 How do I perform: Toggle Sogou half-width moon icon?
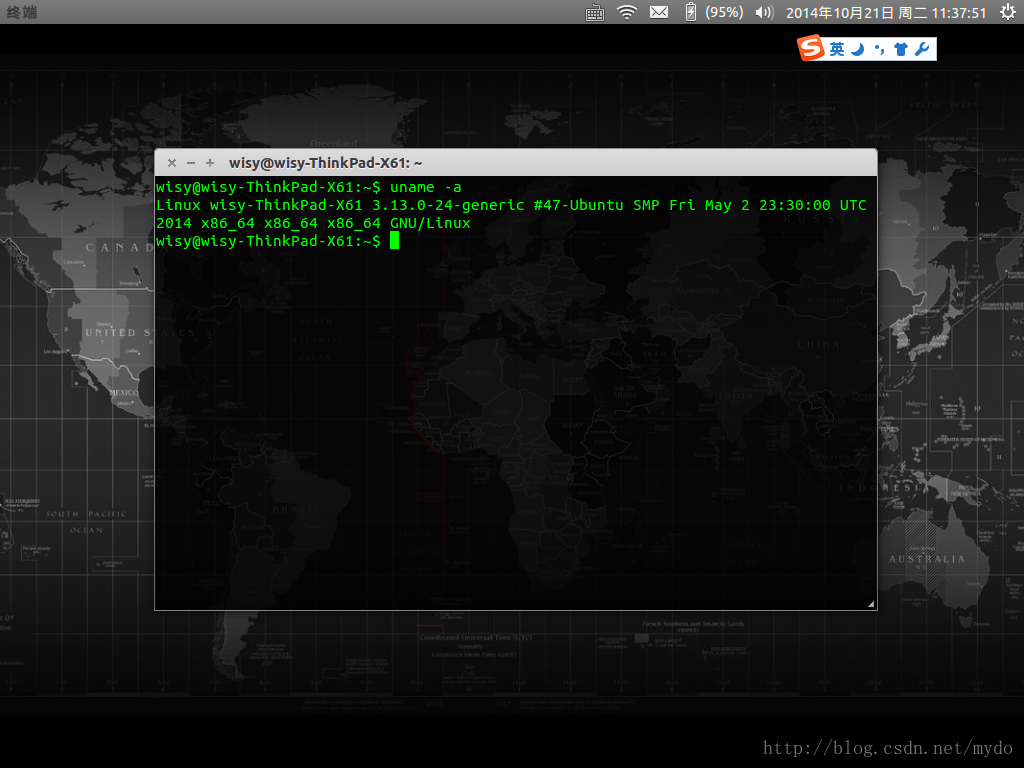[x=858, y=49]
